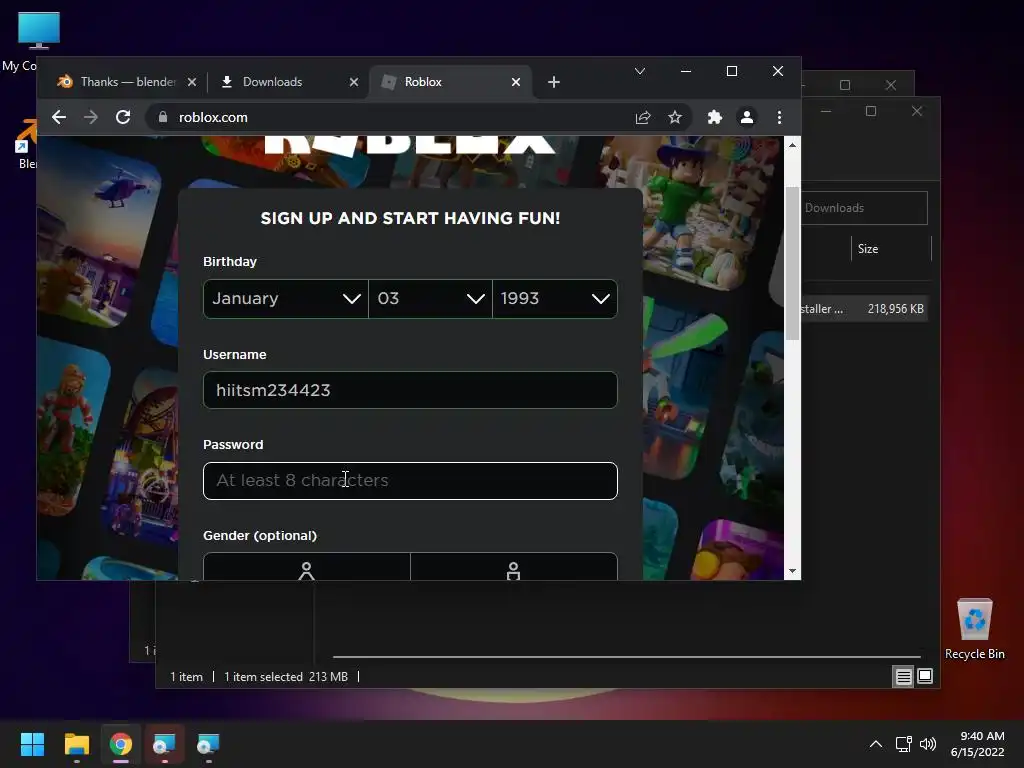Click the installer icon beside Chrome on the taskbar
The width and height of the screenshot is (1024, 768).
click(164, 744)
